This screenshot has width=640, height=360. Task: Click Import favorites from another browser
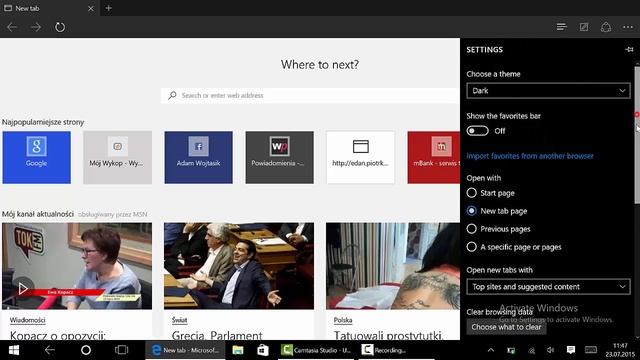pos(530,156)
